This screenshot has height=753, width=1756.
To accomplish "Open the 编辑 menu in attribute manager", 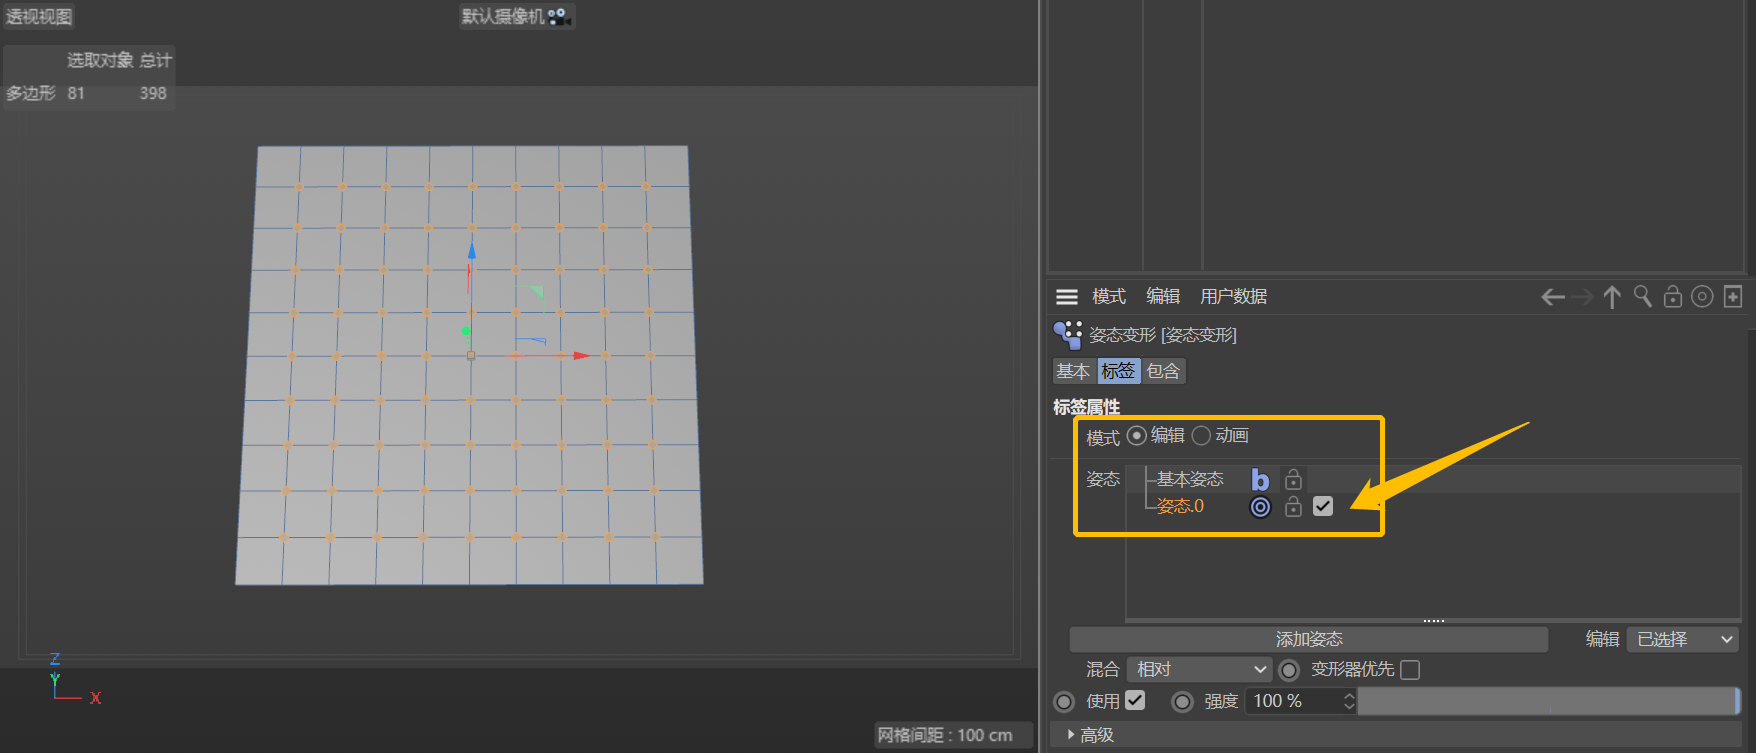I will (1163, 297).
